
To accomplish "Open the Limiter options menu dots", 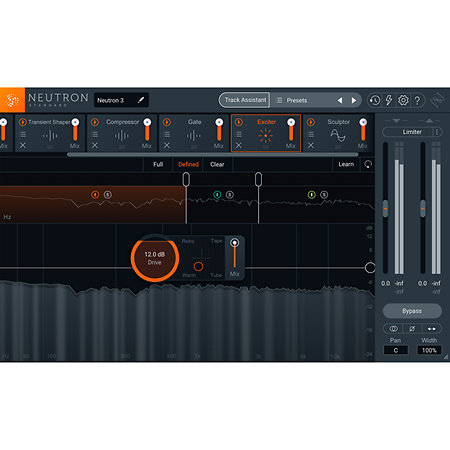I will pos(437,132).
